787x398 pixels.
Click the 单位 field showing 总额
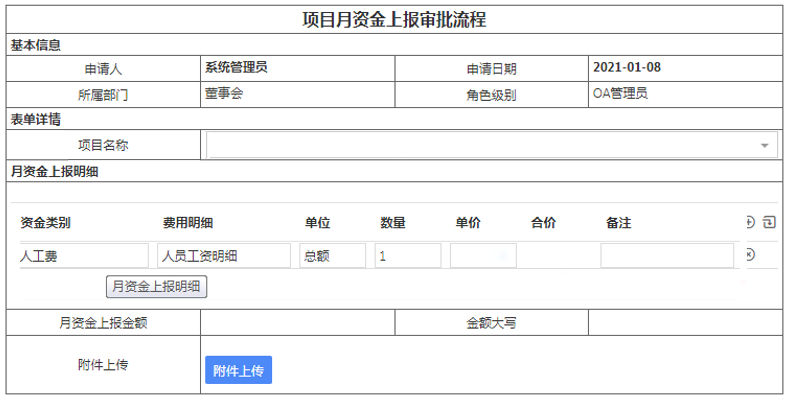click(x=333, y=256)
